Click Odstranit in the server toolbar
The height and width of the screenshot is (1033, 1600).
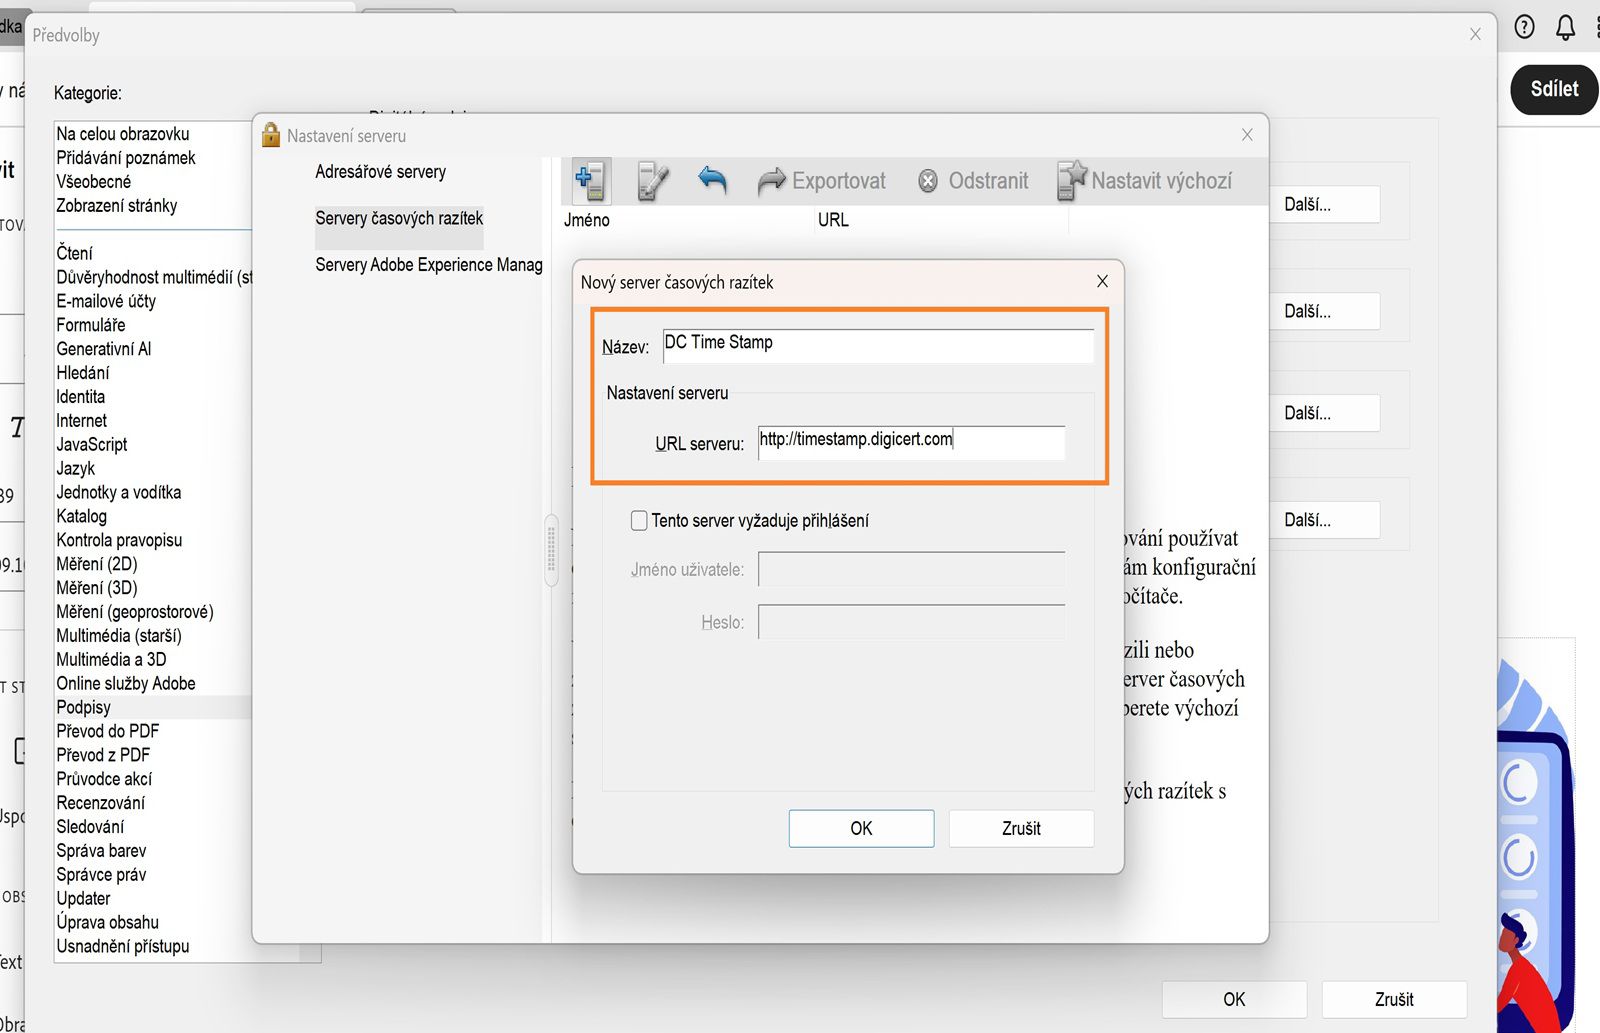pos(973,181)
